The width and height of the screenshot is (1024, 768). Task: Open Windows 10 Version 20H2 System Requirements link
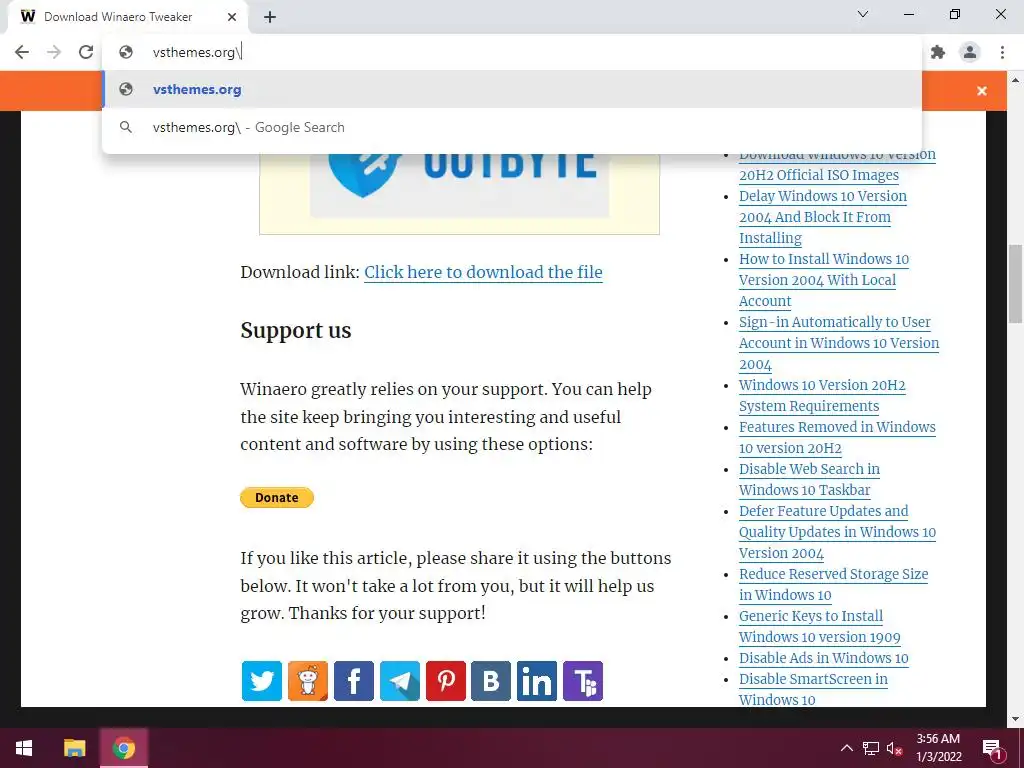[822, 395]
